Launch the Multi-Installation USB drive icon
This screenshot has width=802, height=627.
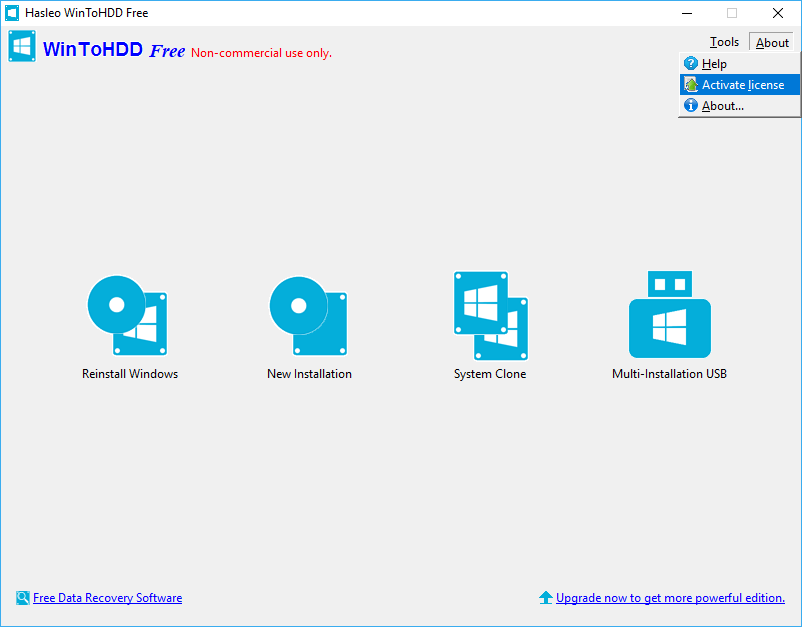pyautogui.click(x=670, y=315)
